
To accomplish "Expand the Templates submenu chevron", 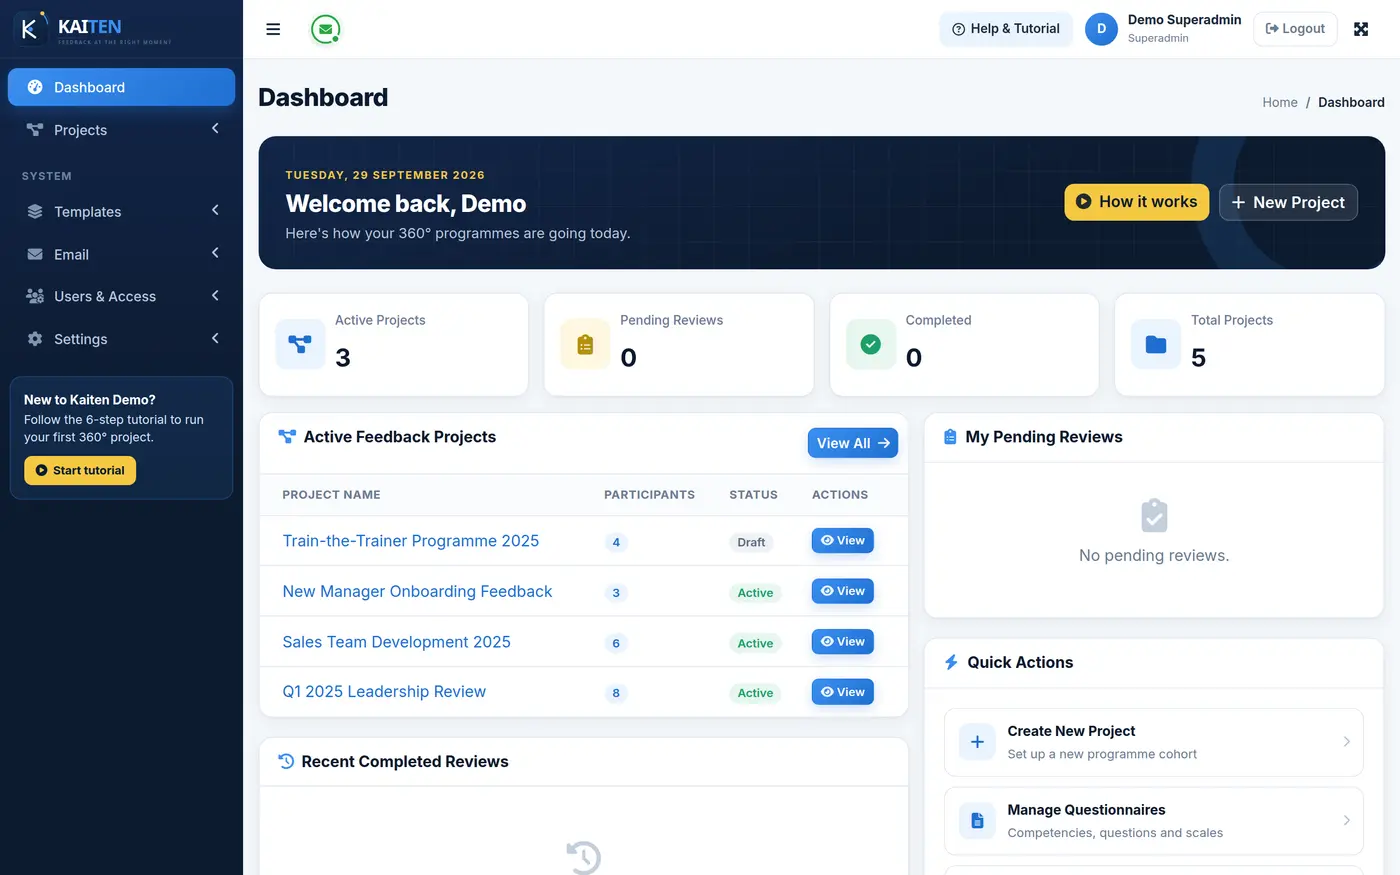I will pyautogui.click(x=215, y=211).
